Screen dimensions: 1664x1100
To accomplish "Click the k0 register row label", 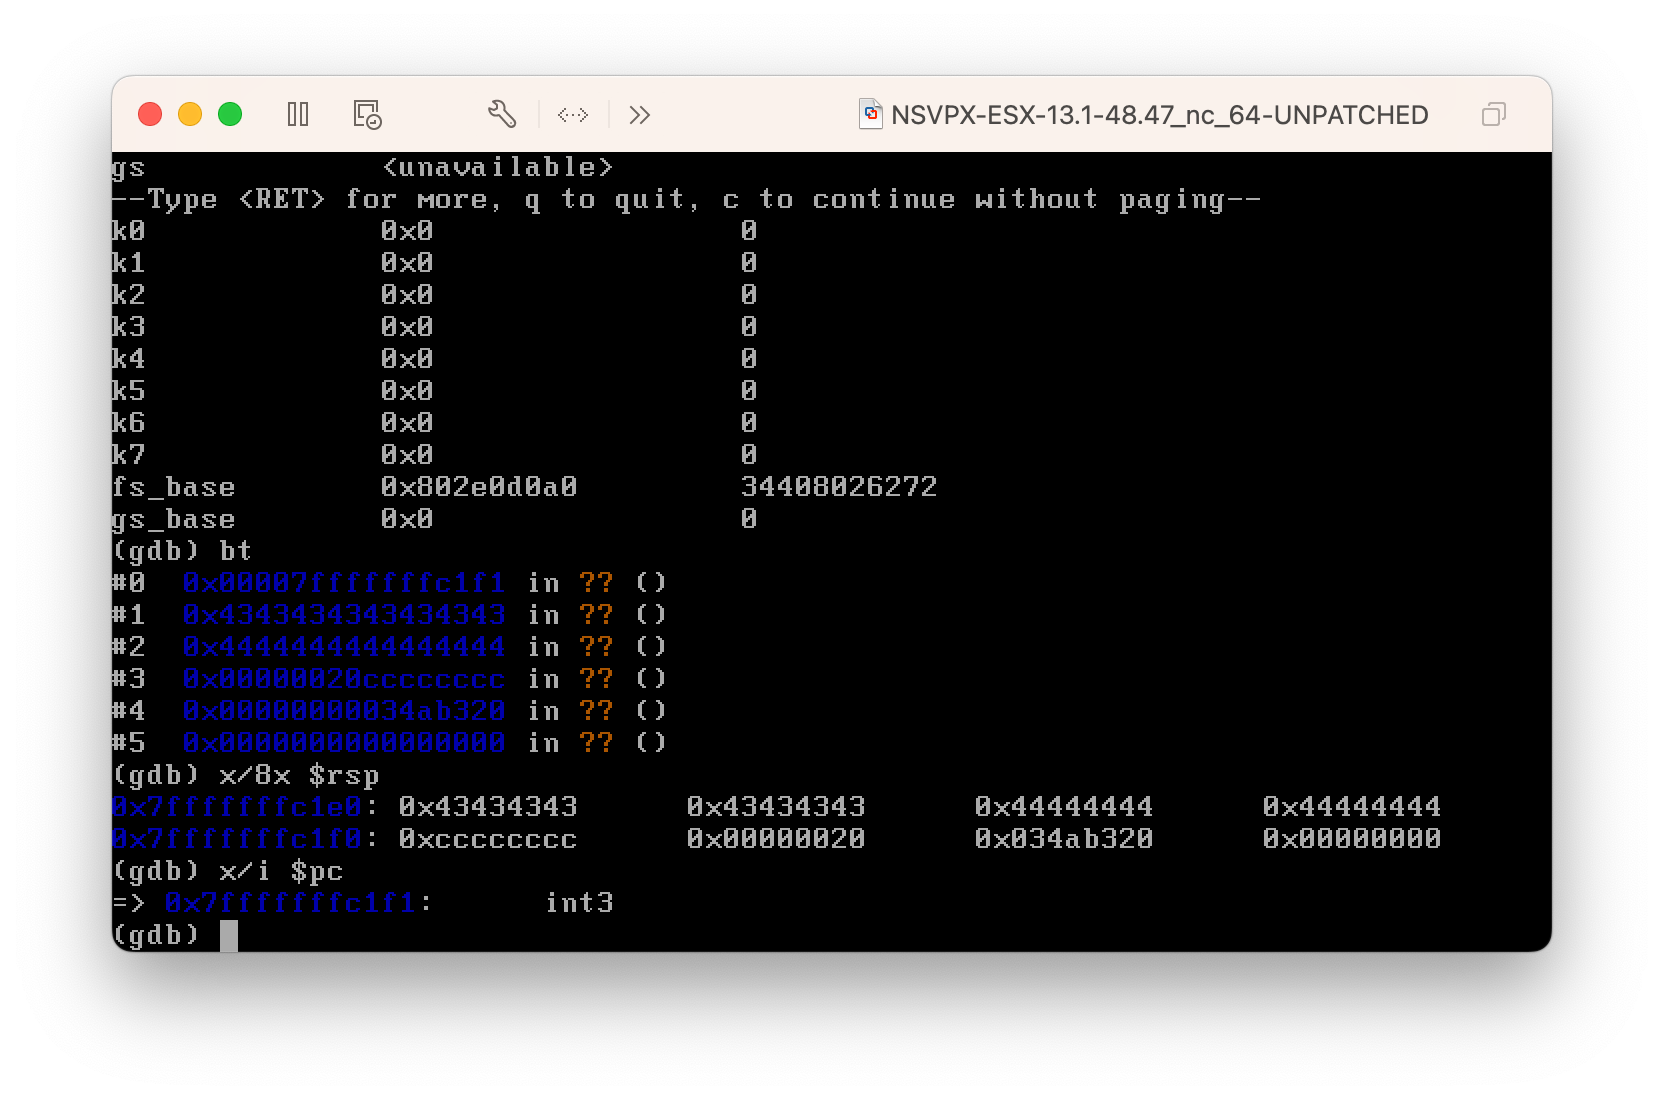I will pos(129,231).
